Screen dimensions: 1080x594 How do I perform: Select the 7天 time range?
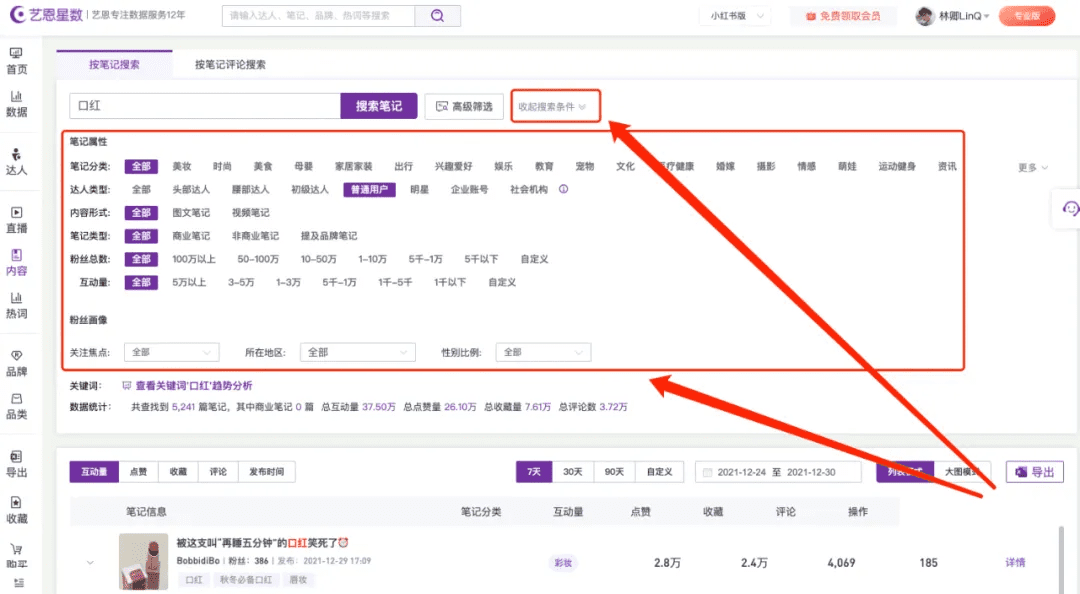tap(534, 472)
